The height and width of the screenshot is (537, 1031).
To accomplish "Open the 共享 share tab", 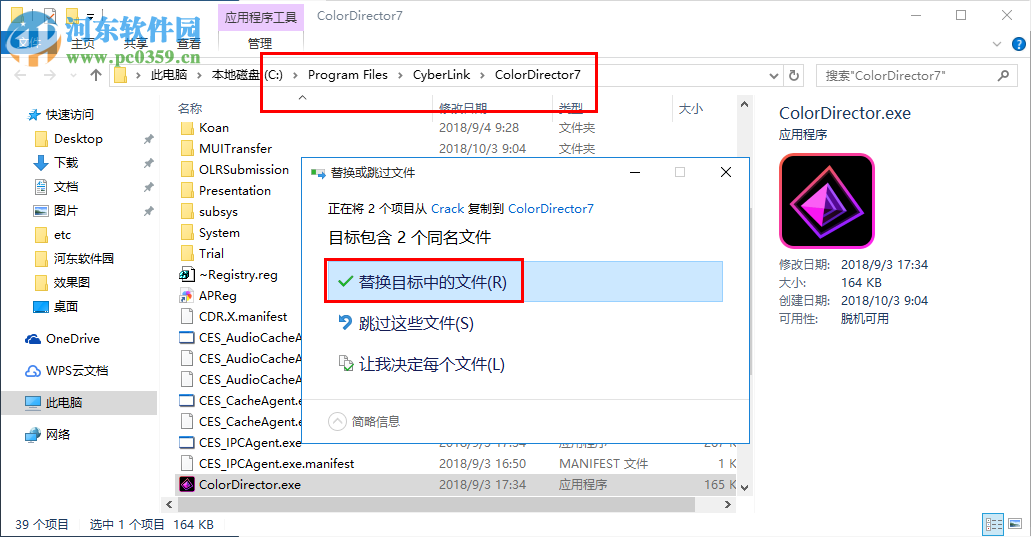I will 135,43.
